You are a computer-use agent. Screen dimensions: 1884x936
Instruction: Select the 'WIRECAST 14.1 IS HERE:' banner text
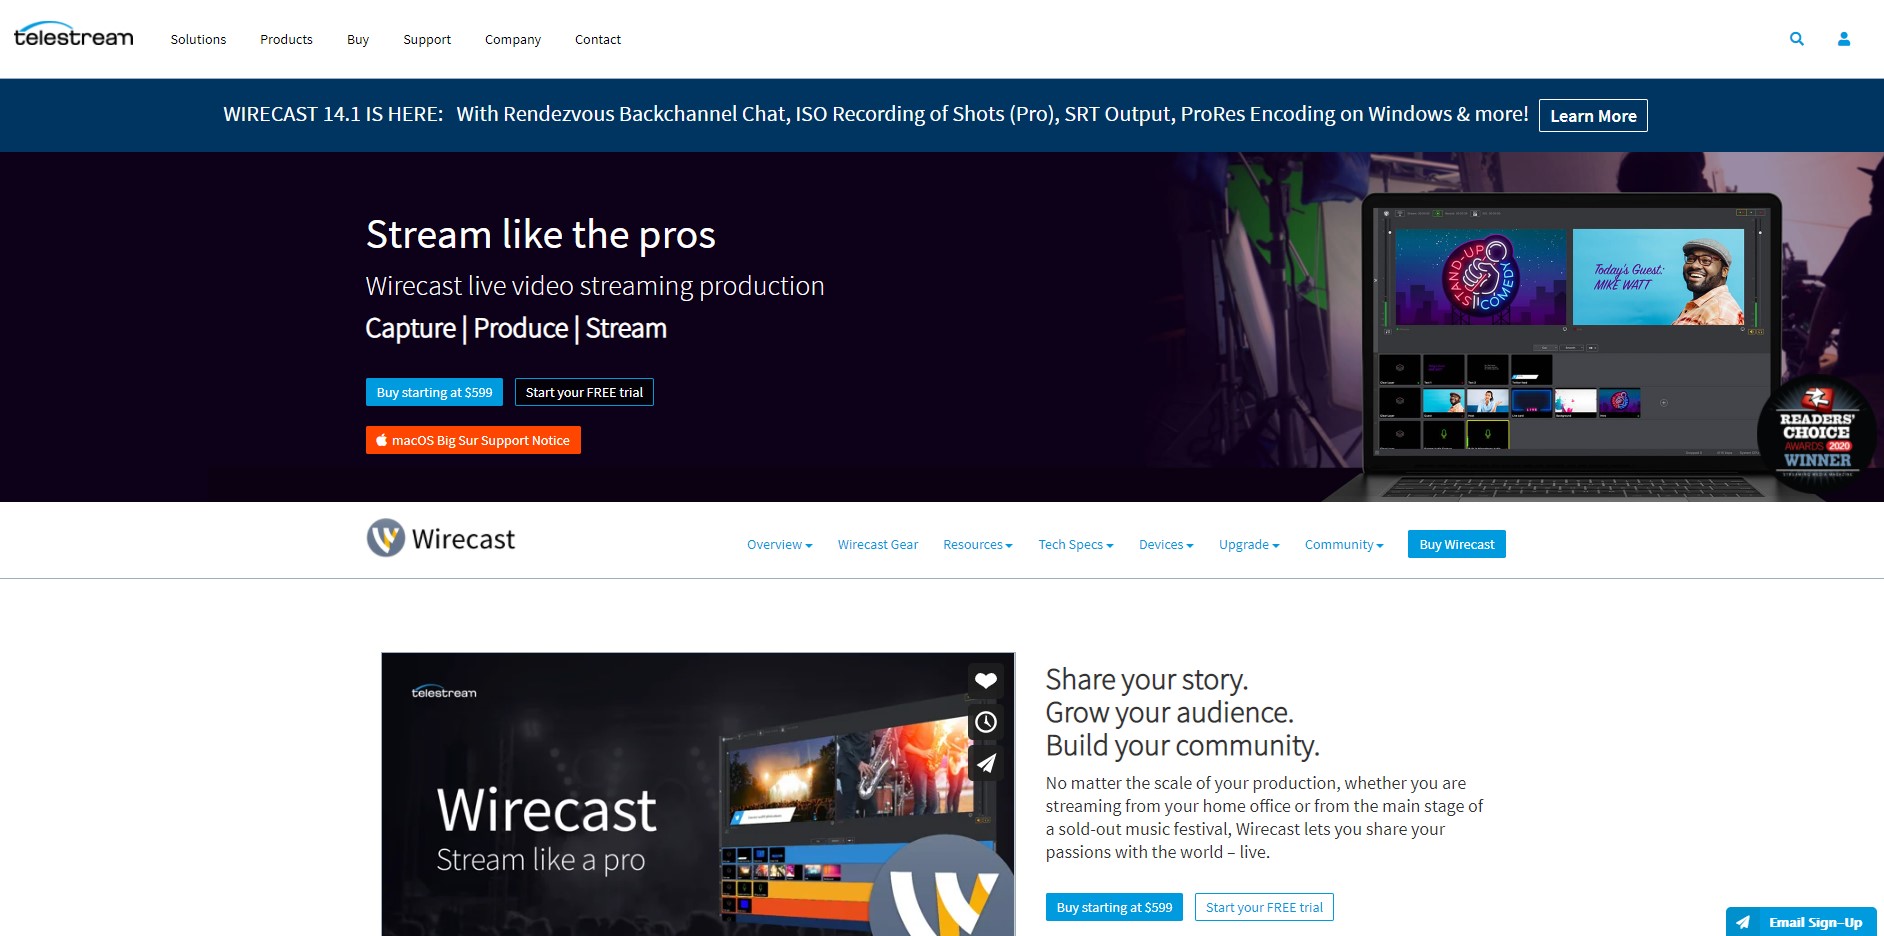333,114
